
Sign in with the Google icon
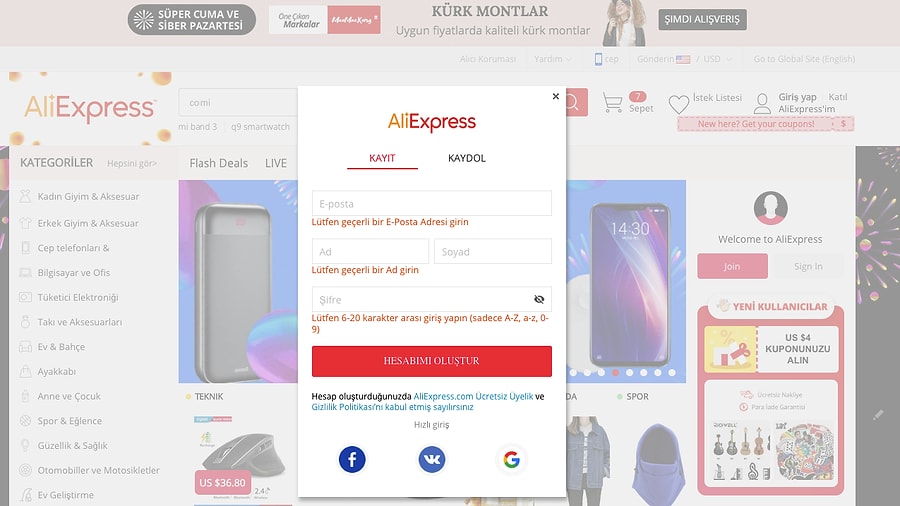511,460
